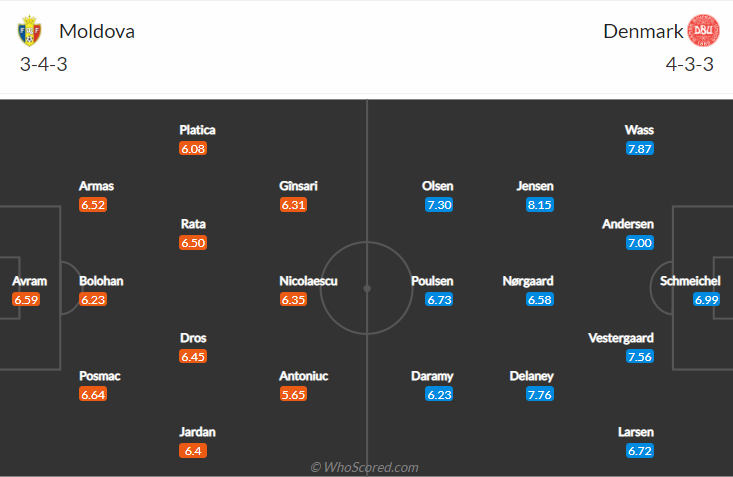Select player Nicolaescu on the pitch
This screenshot has width=733, height=477.
pos(308,281)
